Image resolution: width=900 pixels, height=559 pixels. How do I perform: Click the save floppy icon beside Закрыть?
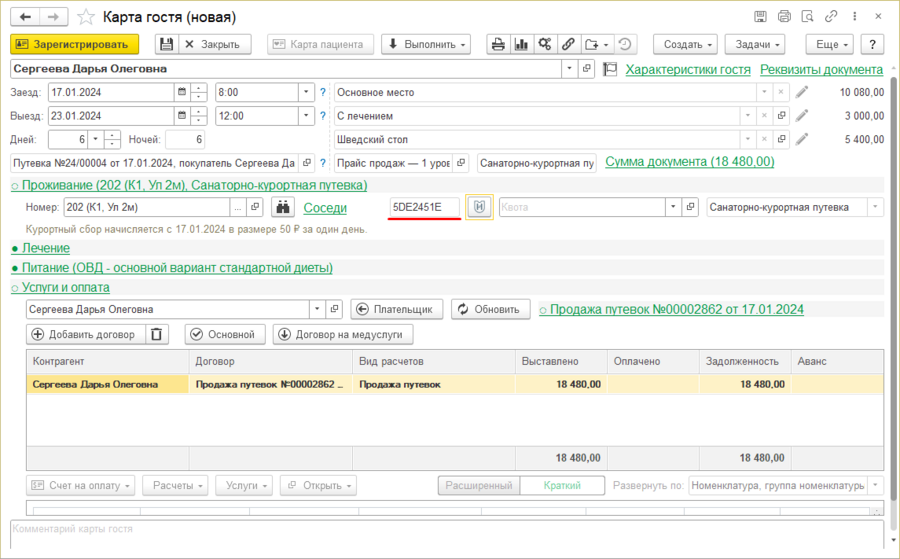(166, 44)
